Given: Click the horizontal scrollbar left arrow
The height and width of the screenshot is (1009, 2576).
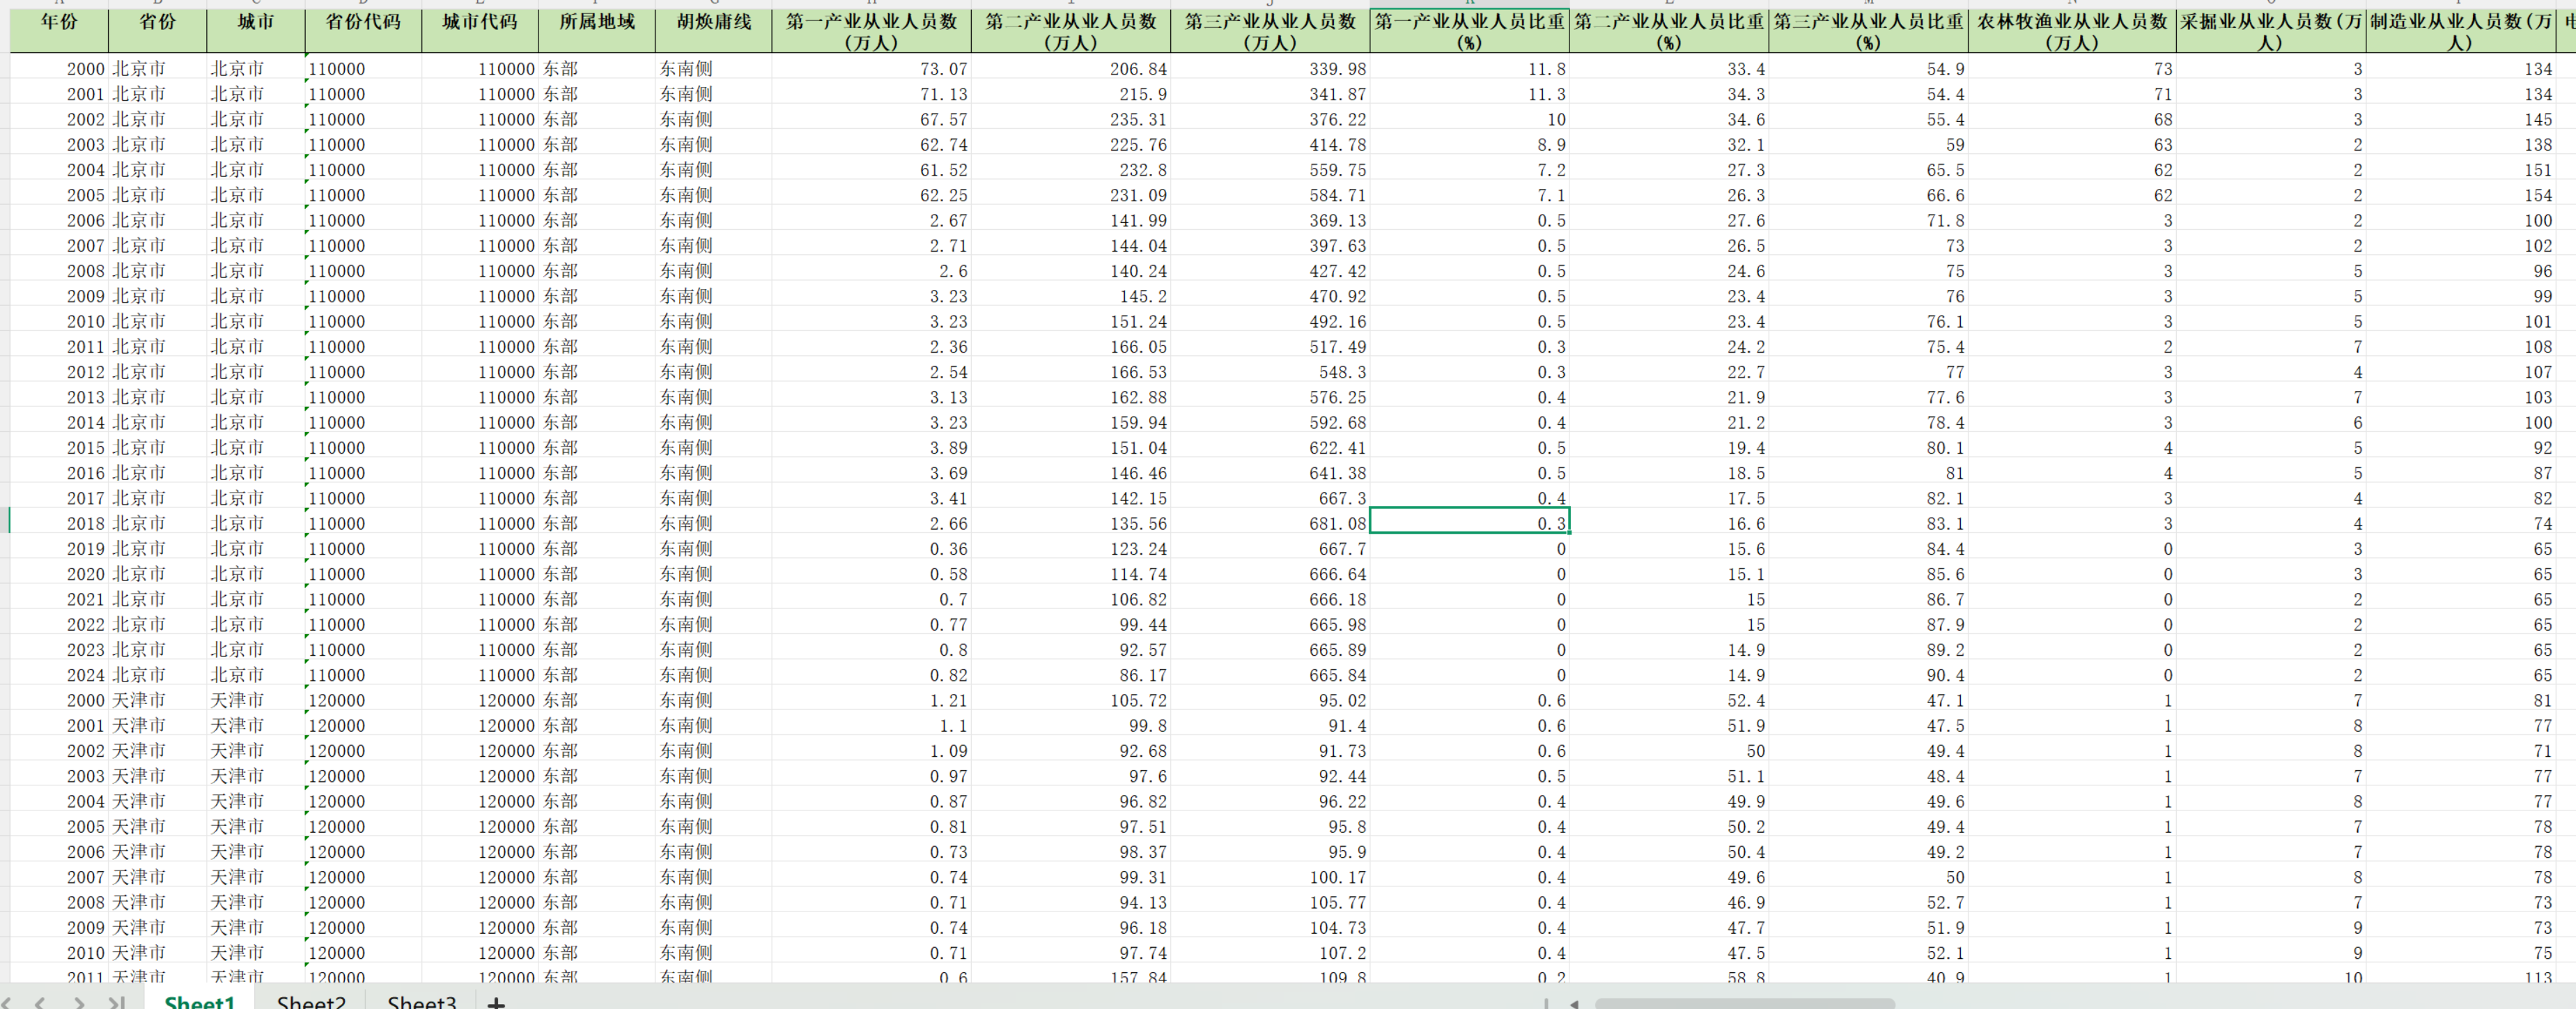Looking at the screenshot, I should point(1574,1003).
